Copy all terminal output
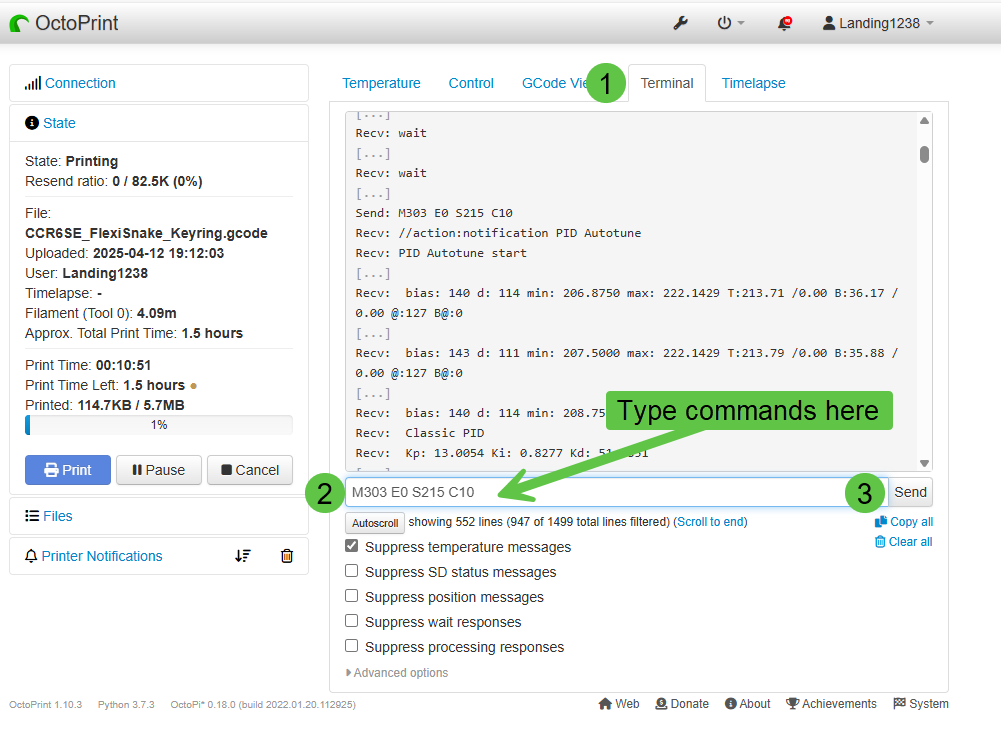The height and width of the screenshot is (751, 1001). (904, 522)
